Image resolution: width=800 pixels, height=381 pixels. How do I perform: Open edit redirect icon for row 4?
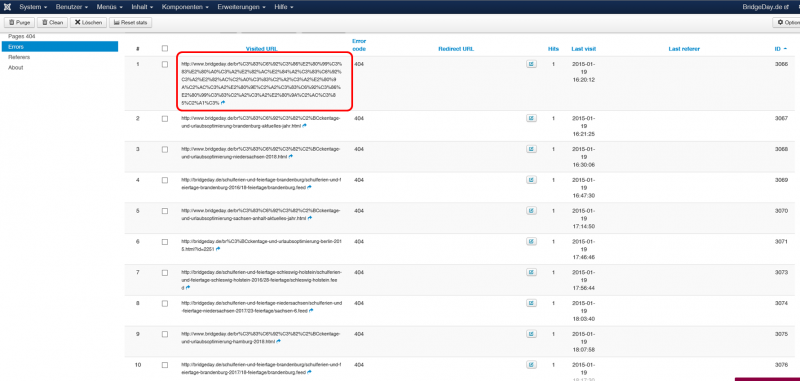[x=531, y=180]
